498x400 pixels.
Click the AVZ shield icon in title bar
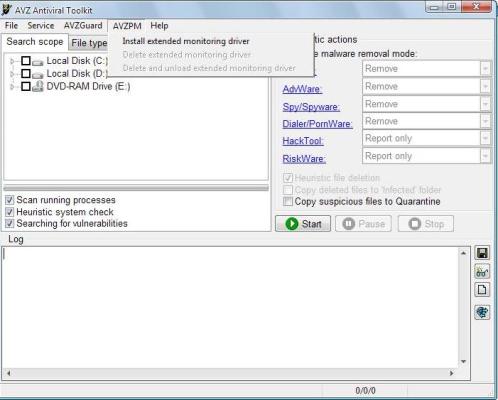(x=6, y=10)
